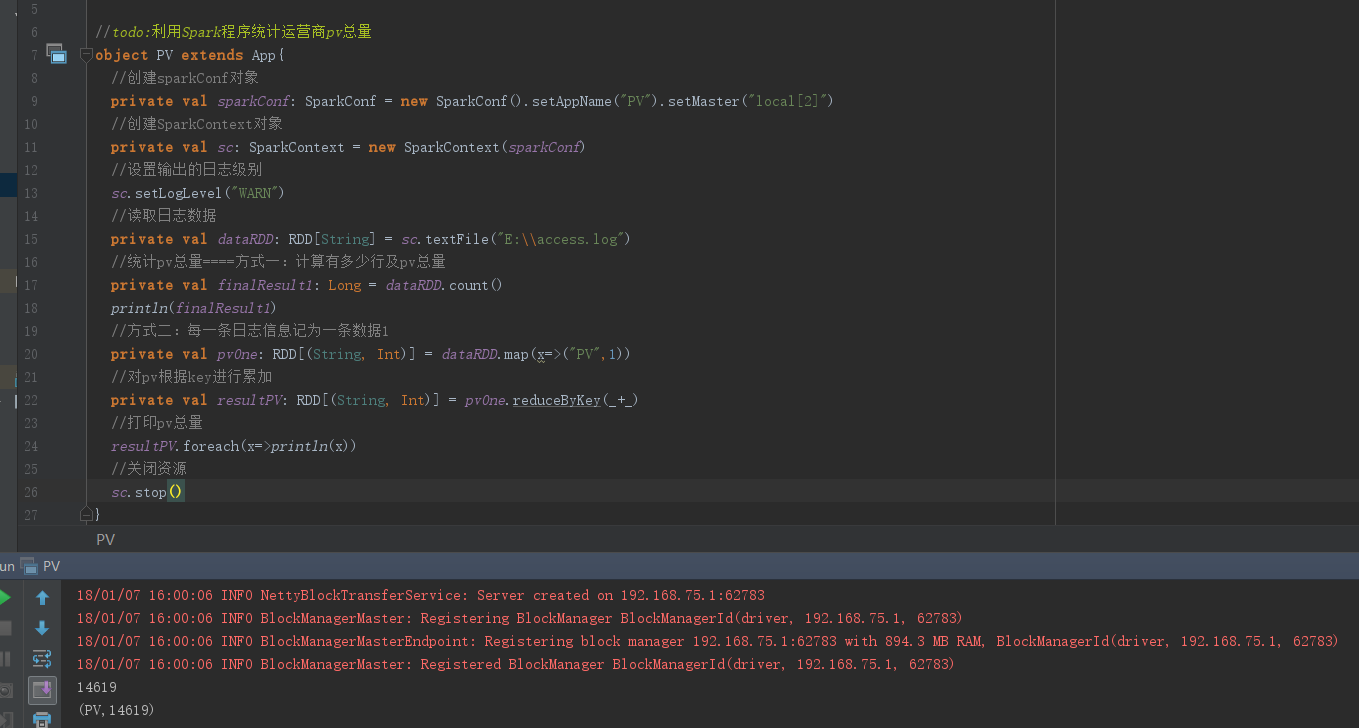Click reduceByKey(_+_) on line 22

pos(576,400)
